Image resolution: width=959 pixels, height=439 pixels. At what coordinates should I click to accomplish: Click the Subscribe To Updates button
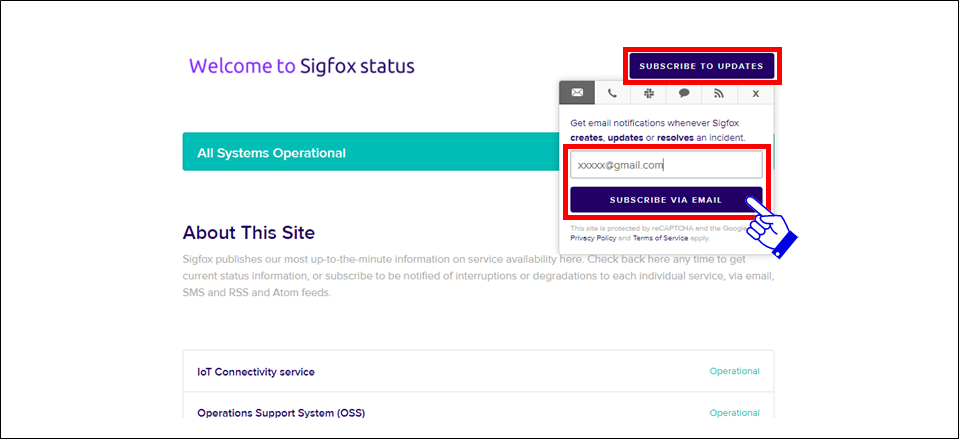[x=701, y=66]
